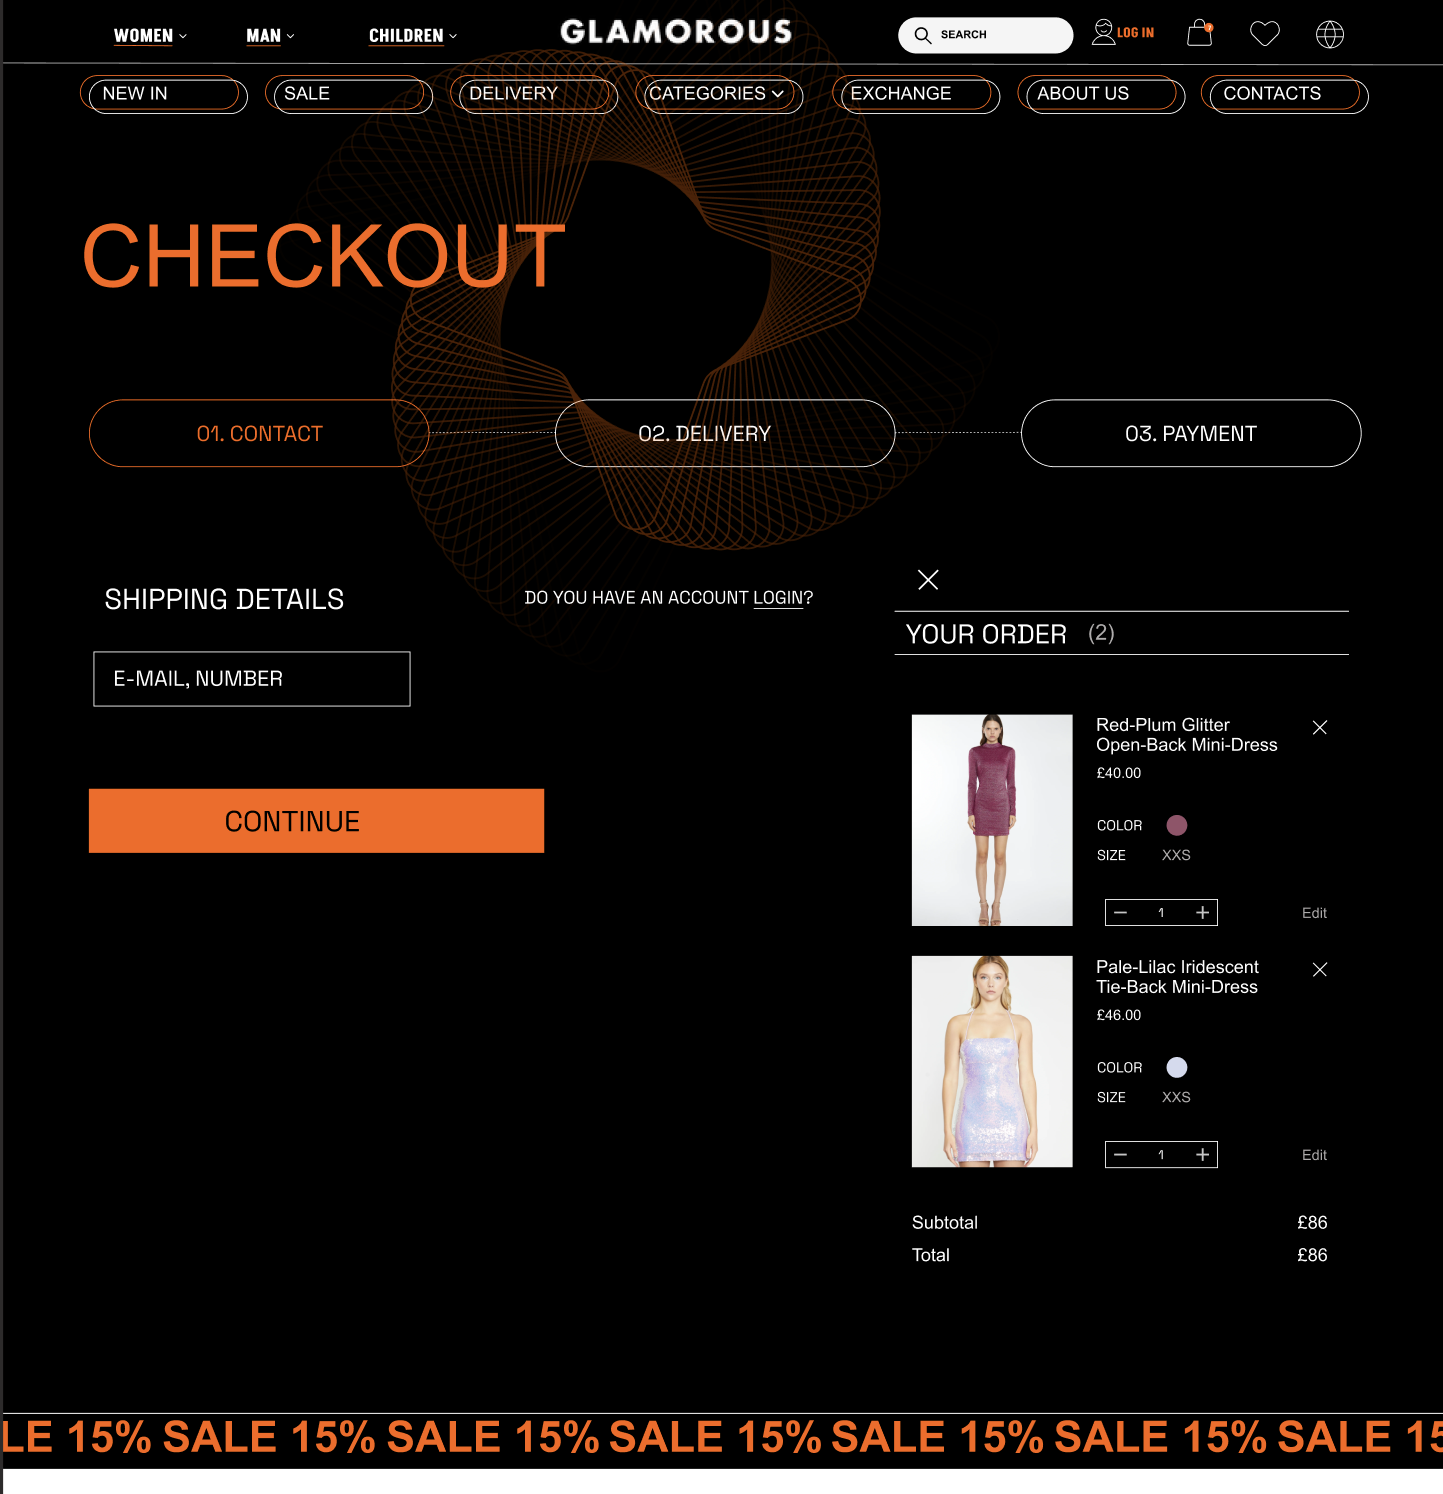The width and height of the screenshot is (1443, 1494).
Task: Click the orange Continue button
Action: tap(316, 821)
